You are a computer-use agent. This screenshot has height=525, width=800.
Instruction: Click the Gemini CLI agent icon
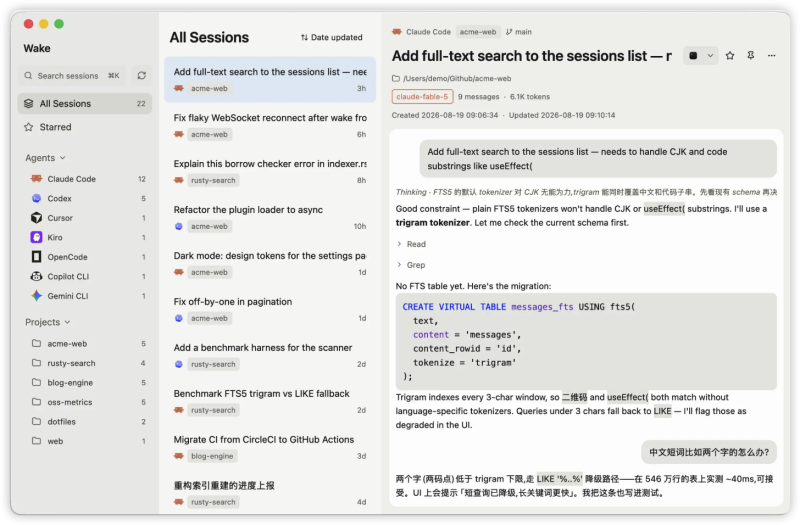click(36, 295)
